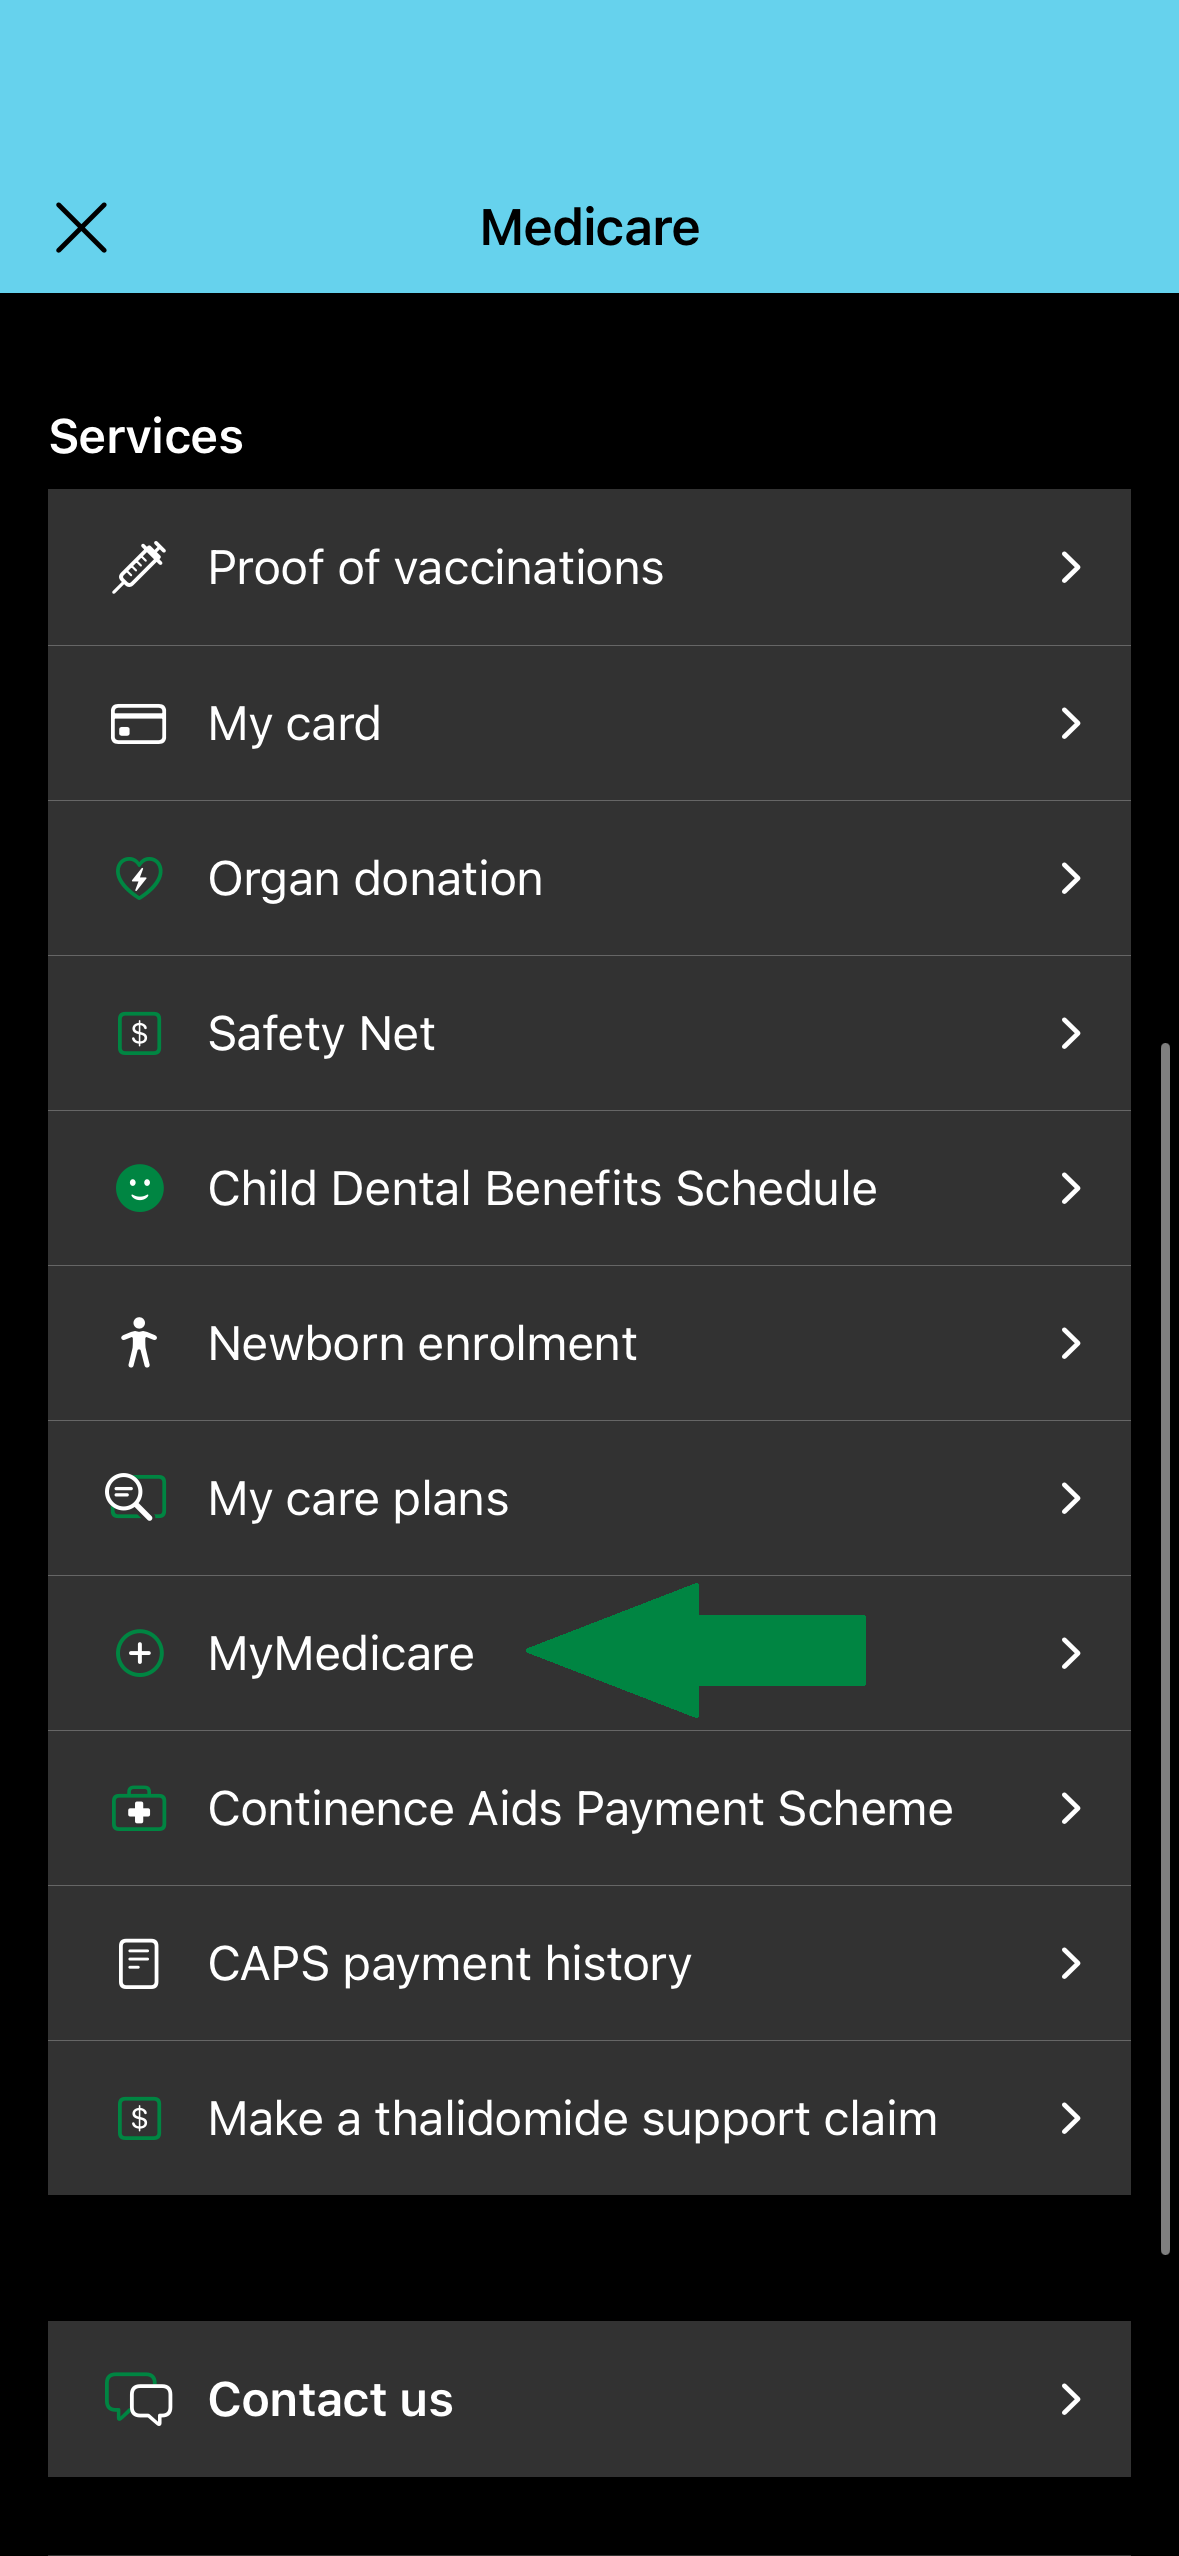The width and height of the screenshot is (1179, 2556).
Task: Close the Medicare screen with X
Action: 81,228
